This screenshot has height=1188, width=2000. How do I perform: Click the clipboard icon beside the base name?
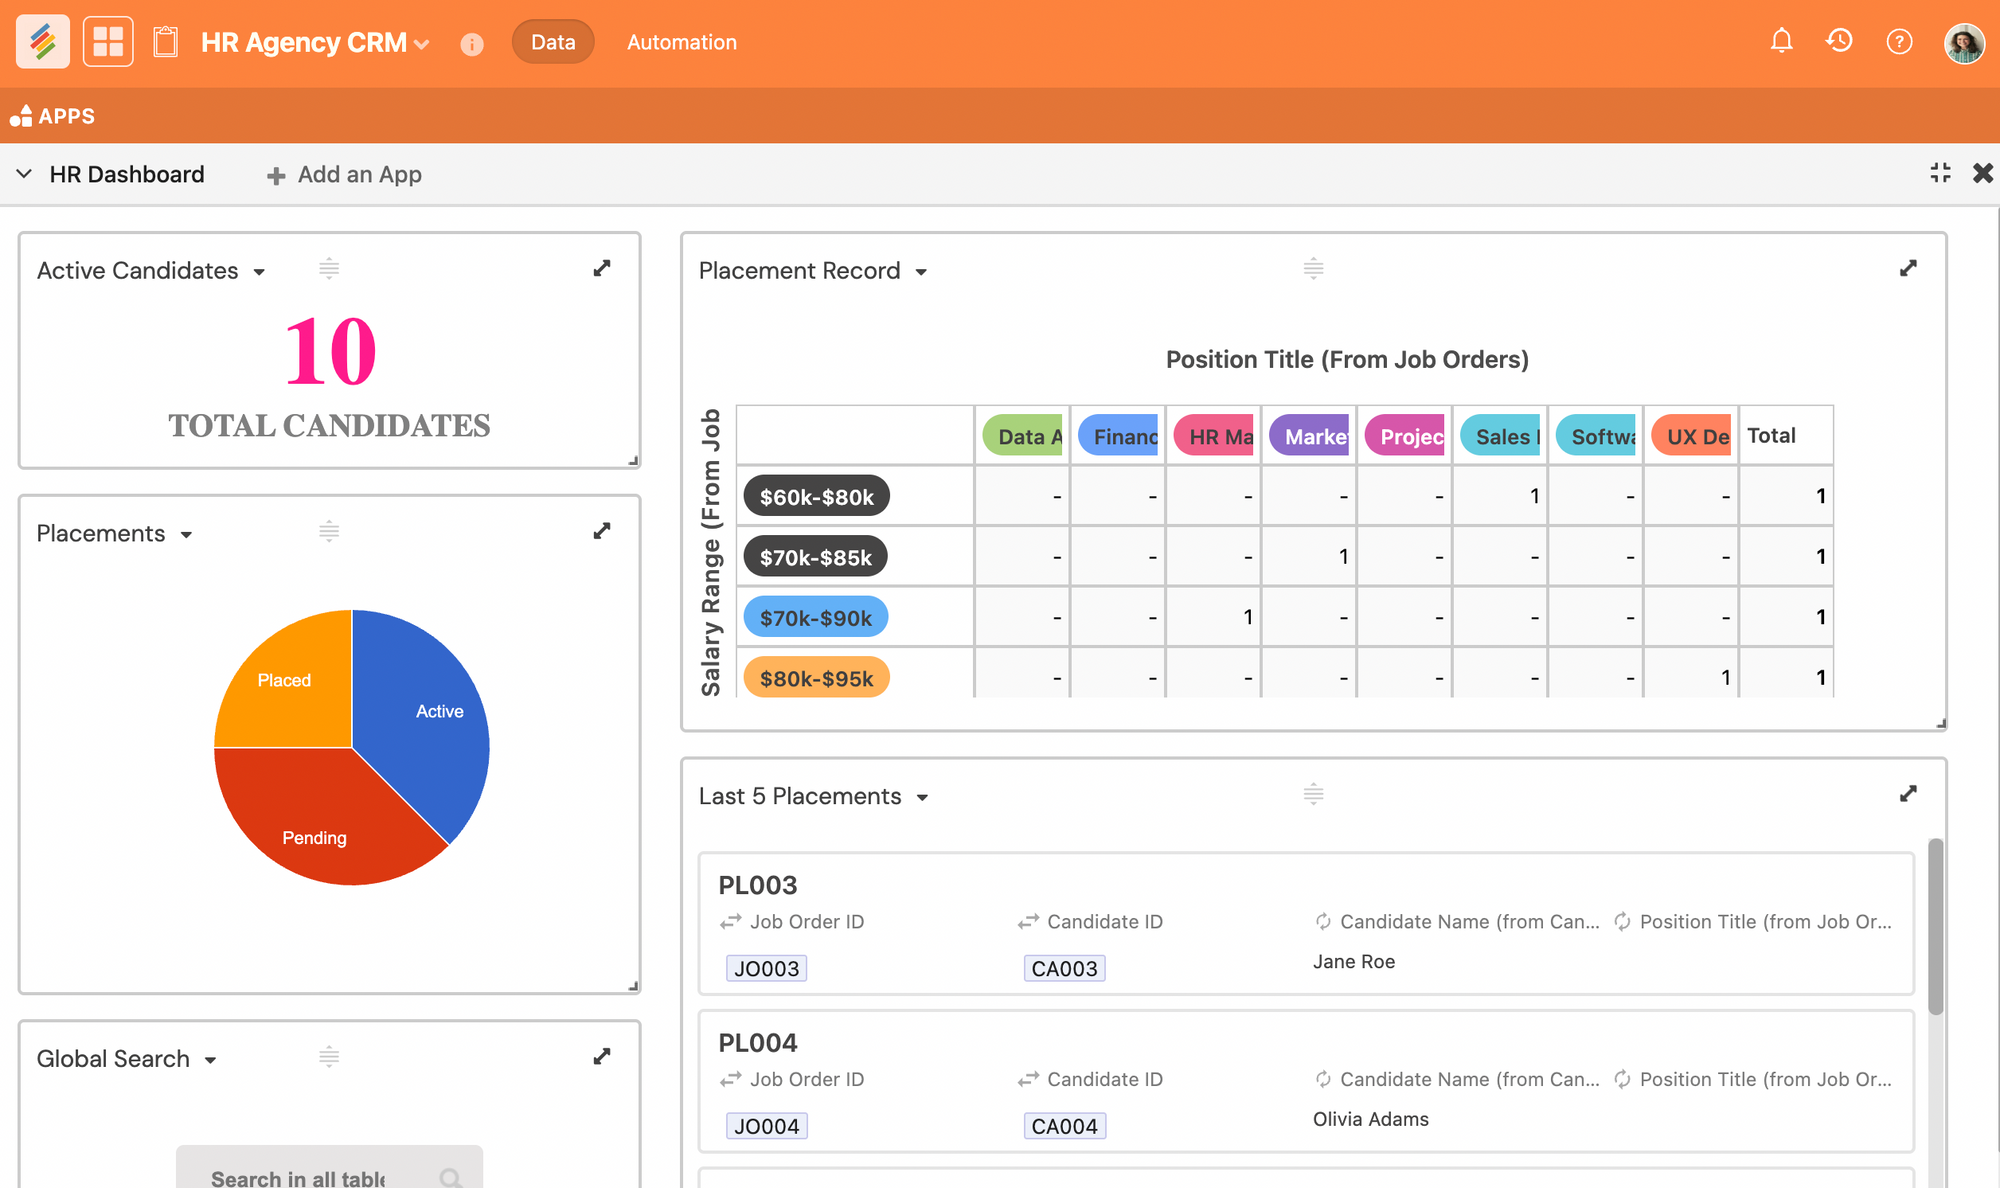[x=166, y=42]
